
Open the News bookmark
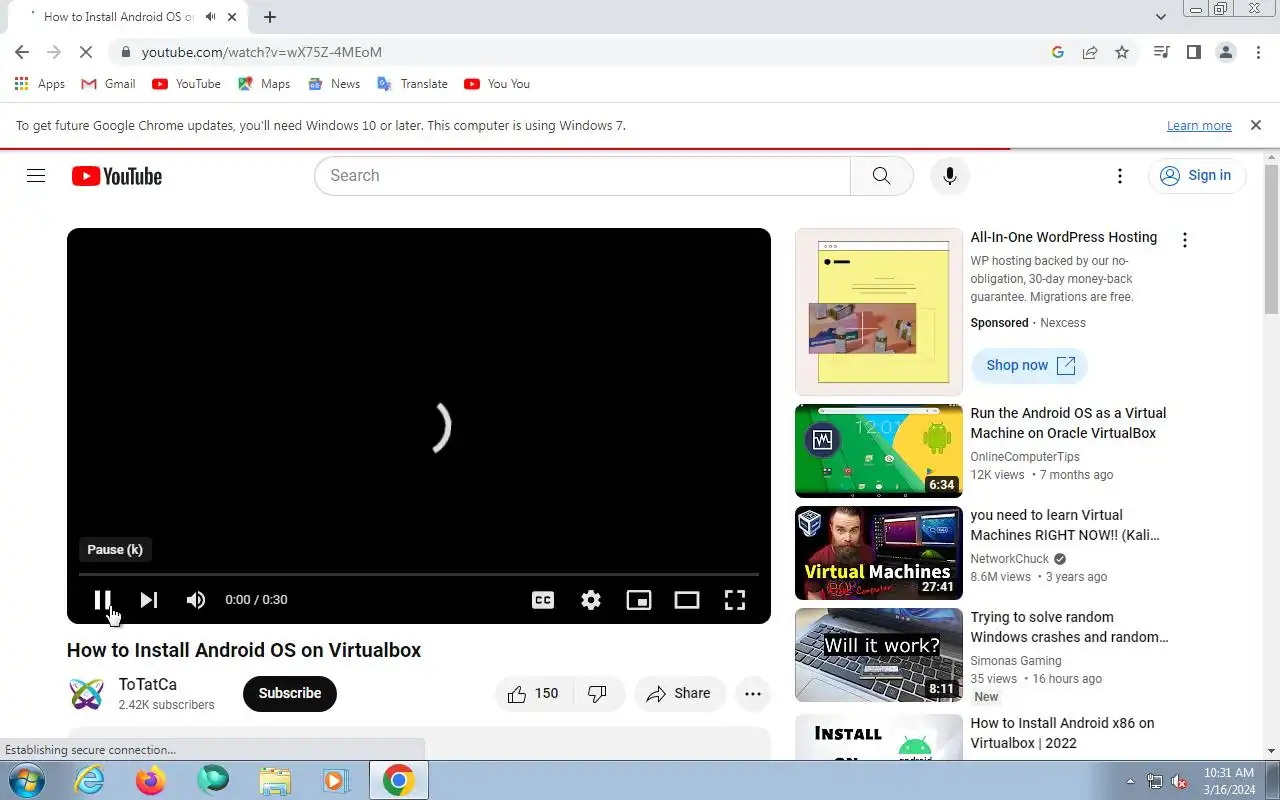334,84
